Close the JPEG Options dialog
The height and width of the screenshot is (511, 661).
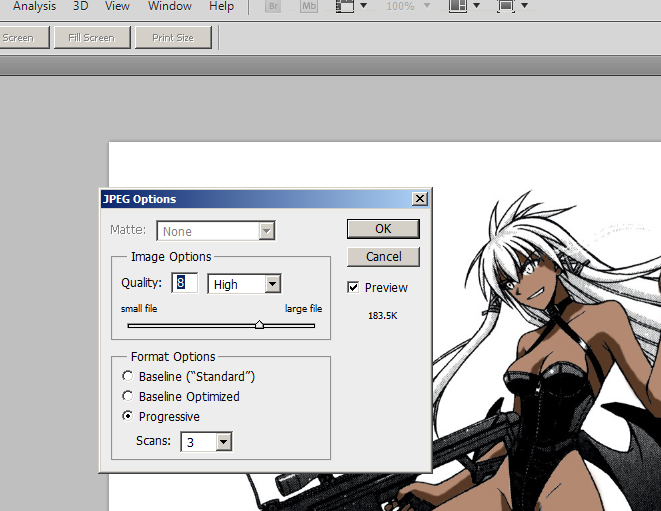(x=419, y=199)
